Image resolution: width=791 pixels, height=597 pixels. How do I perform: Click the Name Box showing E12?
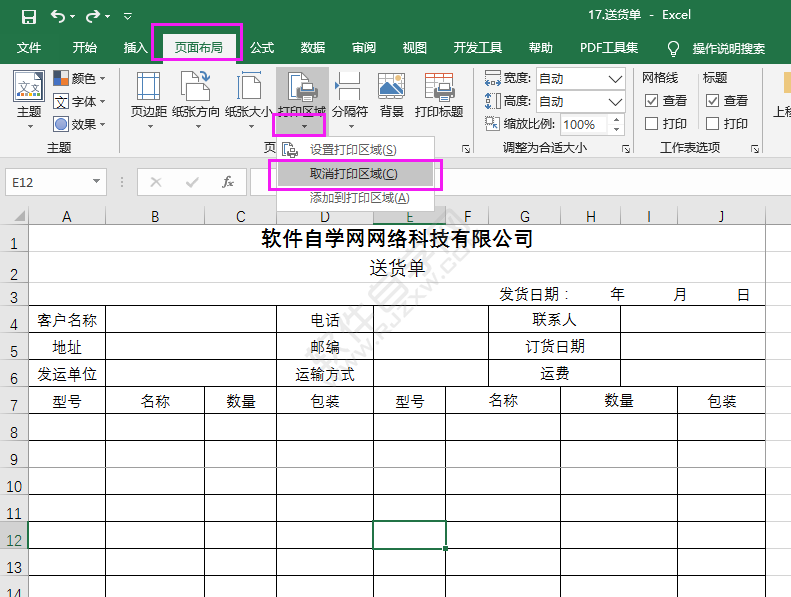click(x=48, y=182)
